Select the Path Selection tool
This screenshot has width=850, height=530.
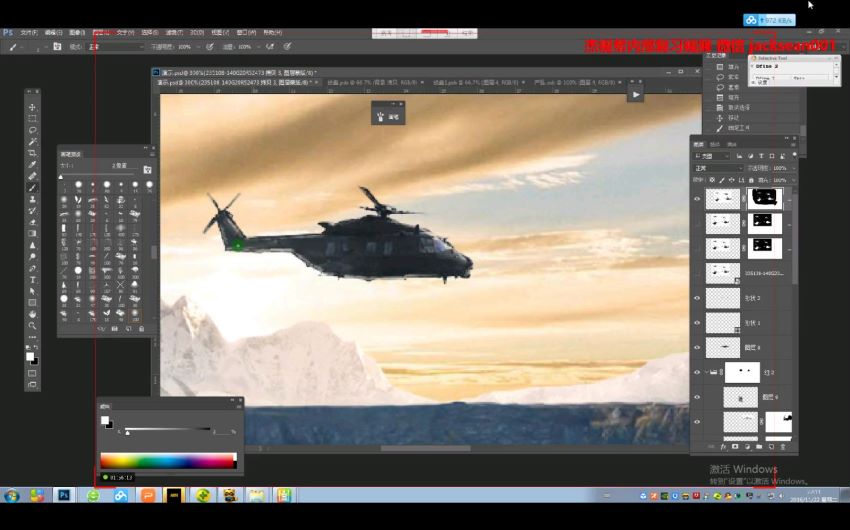(x=33, y=291)
